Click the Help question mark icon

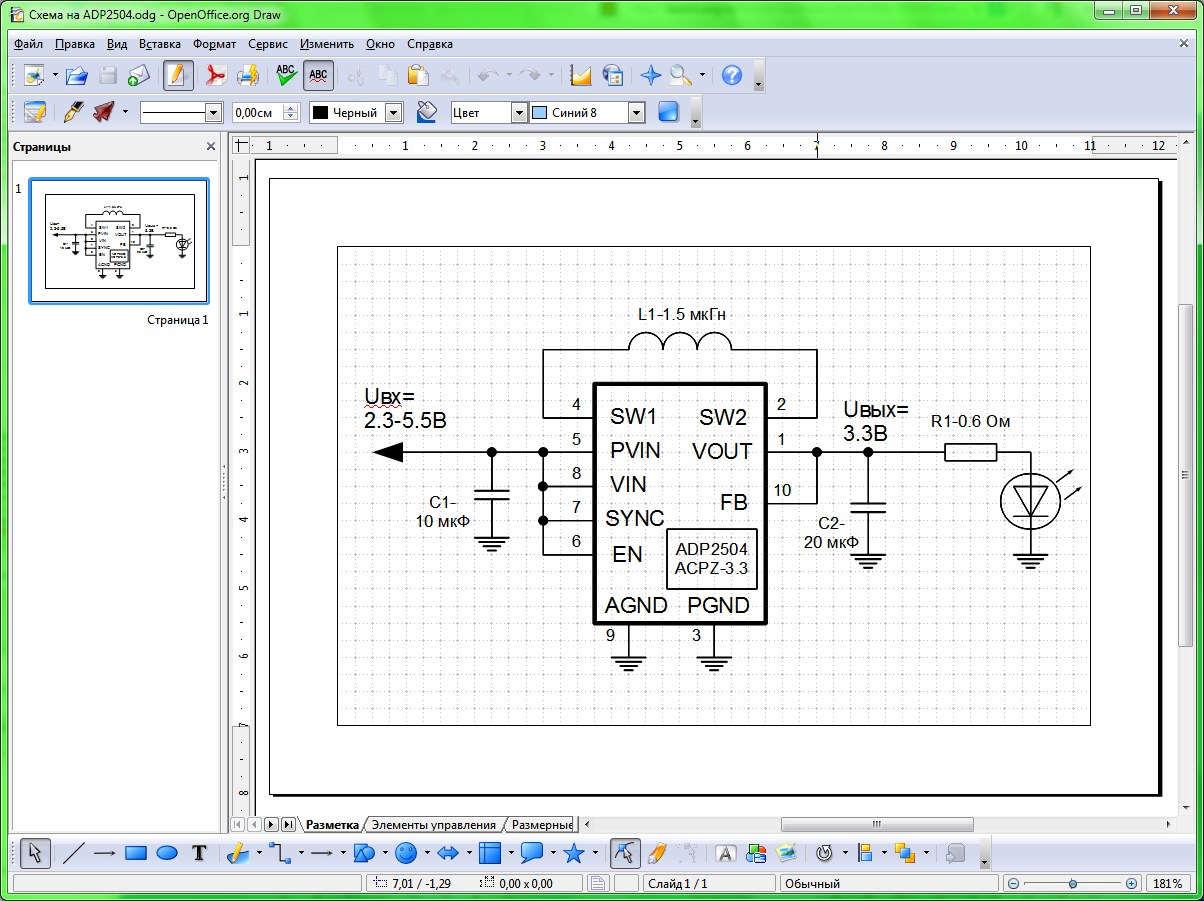(x=732, y=75)
